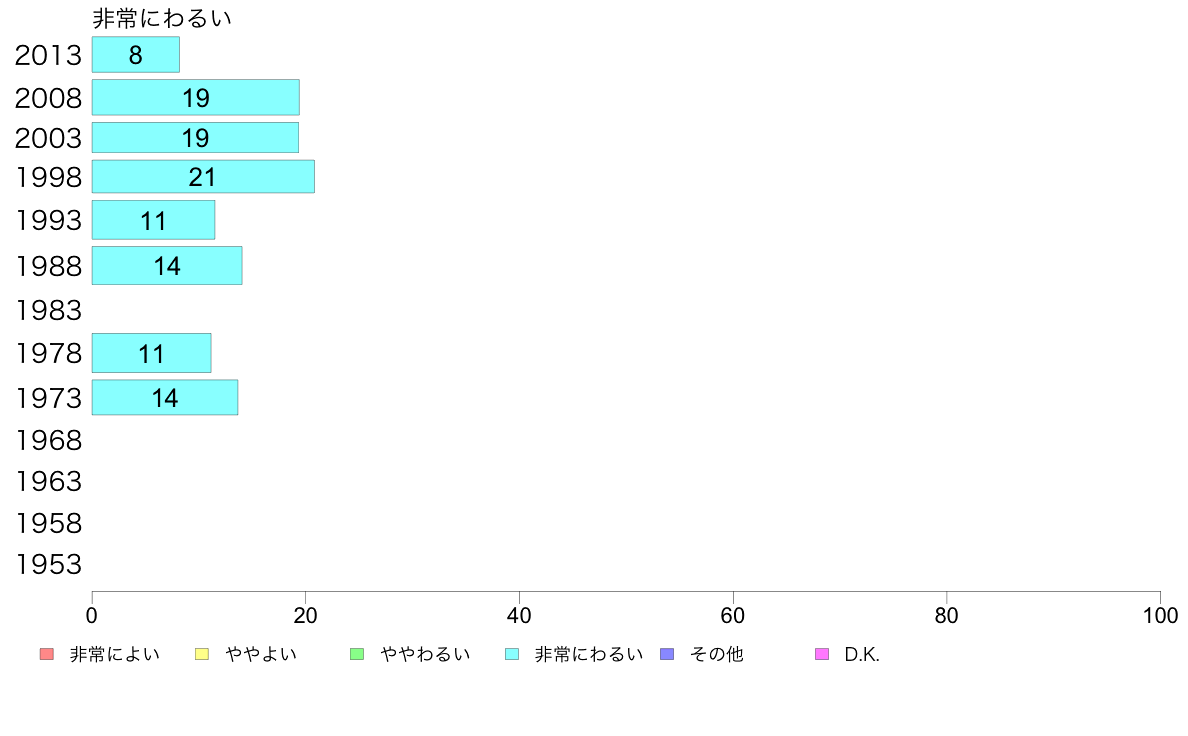Screen dimensions: 1188x736
Task: Click the cyan 非常にわるい legend swatch
Action: pyautogui.click(x=512, y=654)
